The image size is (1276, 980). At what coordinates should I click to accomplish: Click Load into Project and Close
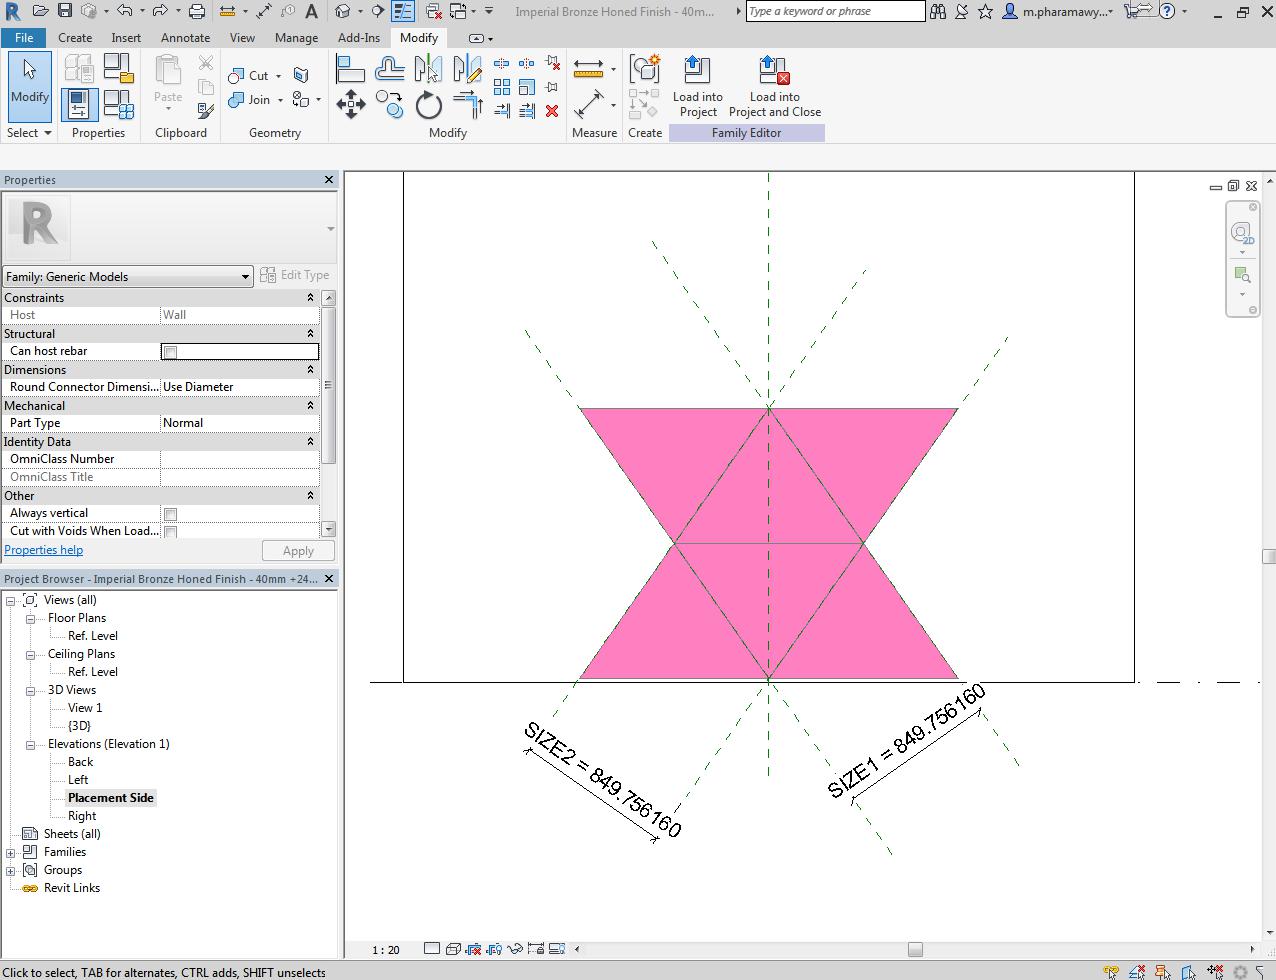775,87
